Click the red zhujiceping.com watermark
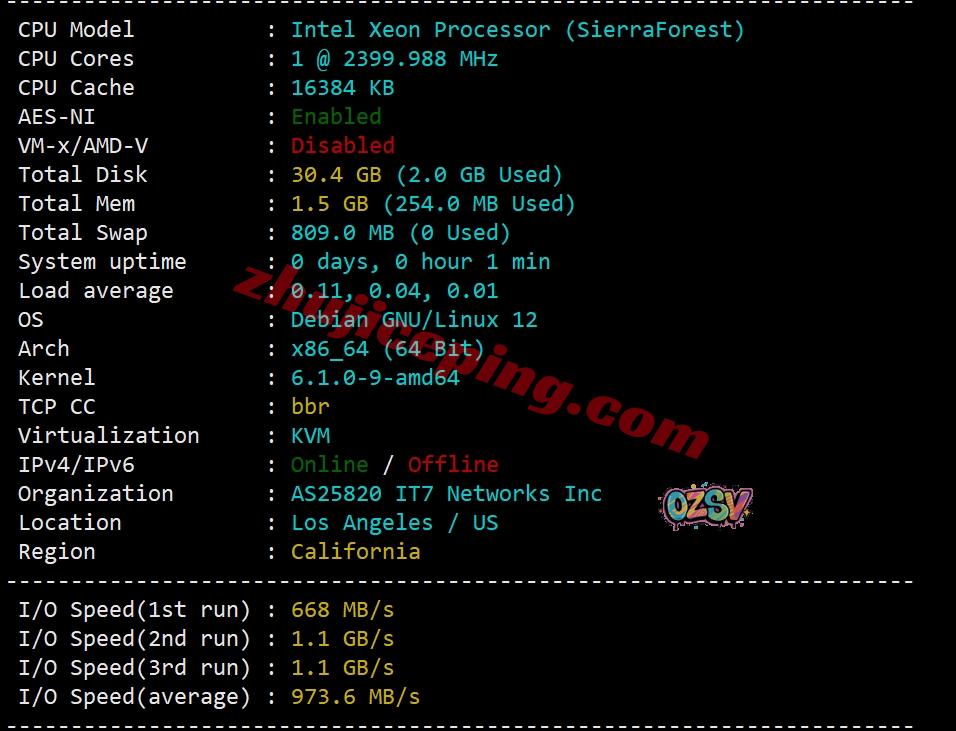The width and height of the screenshot is (956, 731). 471,362
